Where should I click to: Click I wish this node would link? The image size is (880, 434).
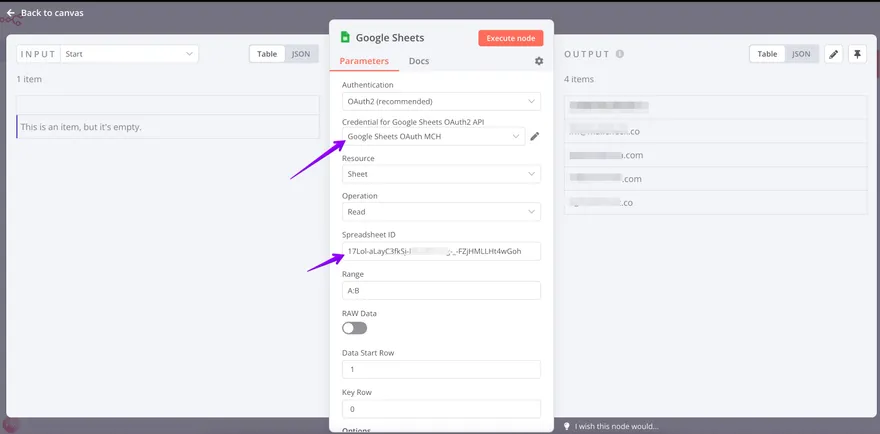617,426
